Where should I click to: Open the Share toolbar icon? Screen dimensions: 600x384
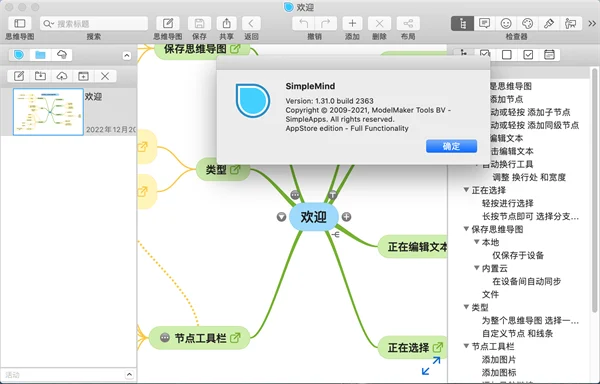coord(227,24)
